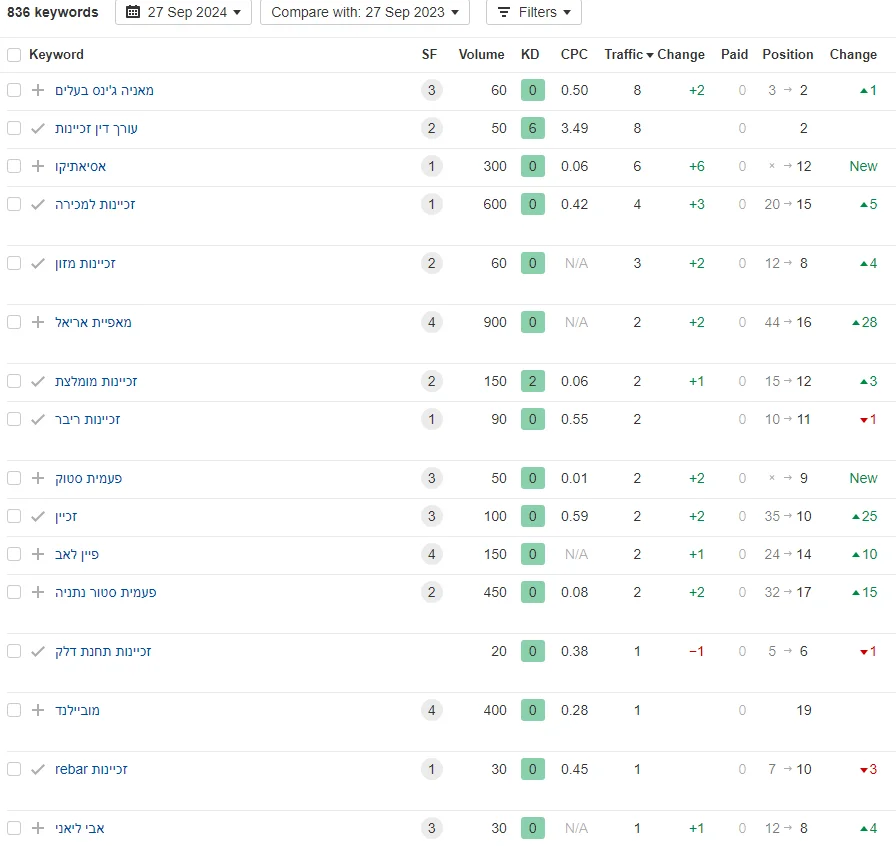Click the plus icon for פעמית סטוק נתניה

pos(38,592)
